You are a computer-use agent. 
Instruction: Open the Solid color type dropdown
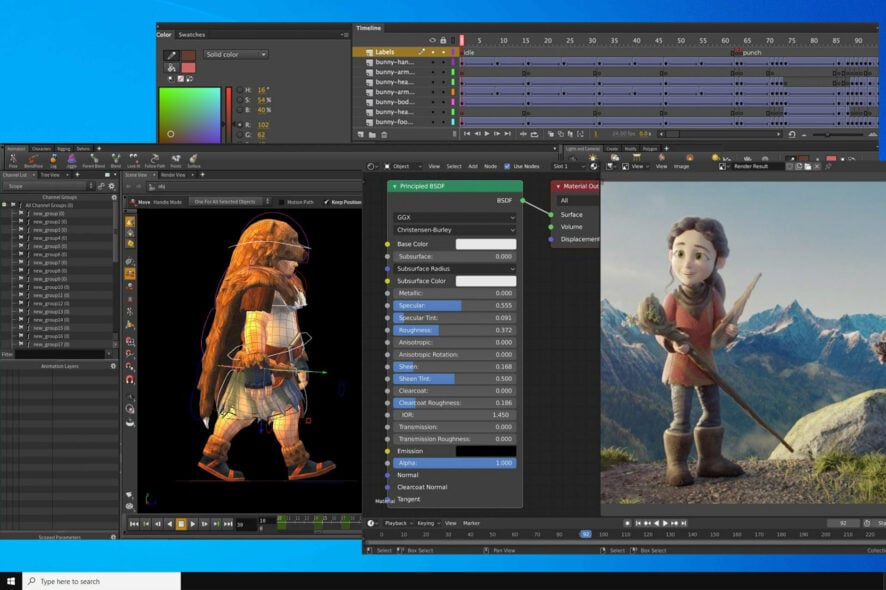pyautogui.click(x=235, y=54)
